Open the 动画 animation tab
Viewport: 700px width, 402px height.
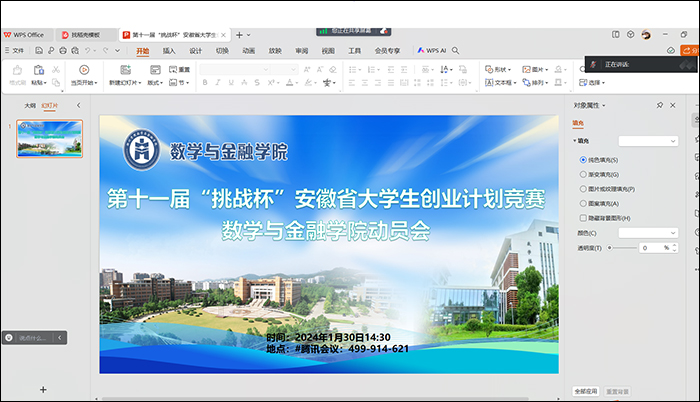tap(248, 50)
